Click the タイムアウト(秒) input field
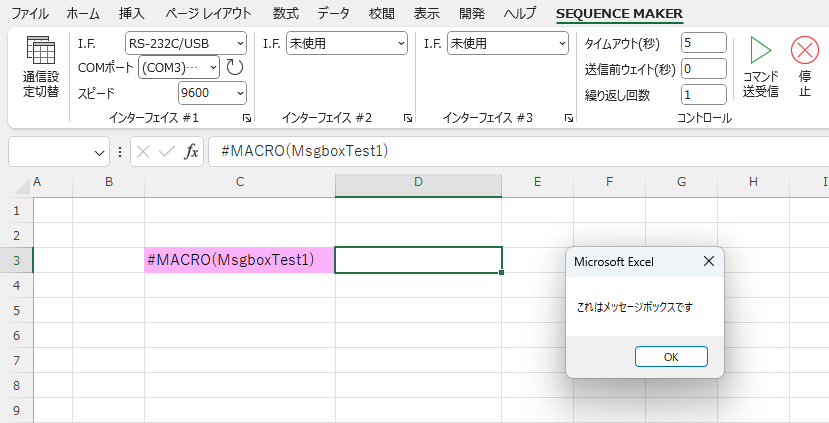Screen dimensions: 829x423 click(704, 43)
